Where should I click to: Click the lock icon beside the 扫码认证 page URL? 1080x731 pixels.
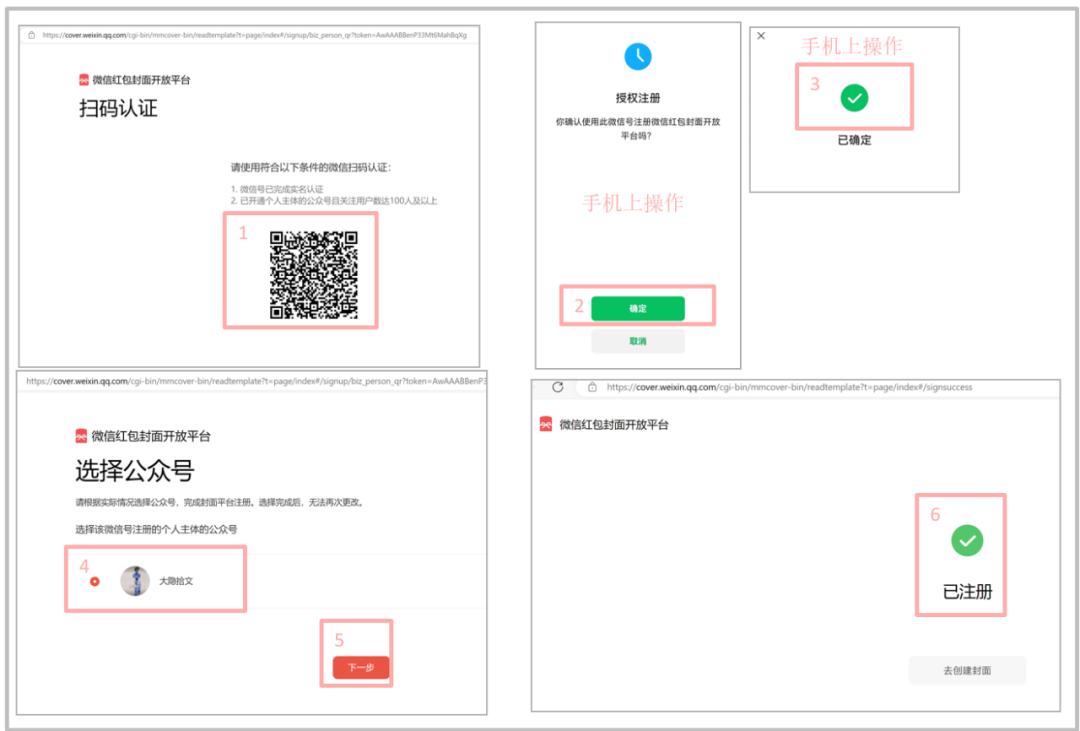coord(32,35)
